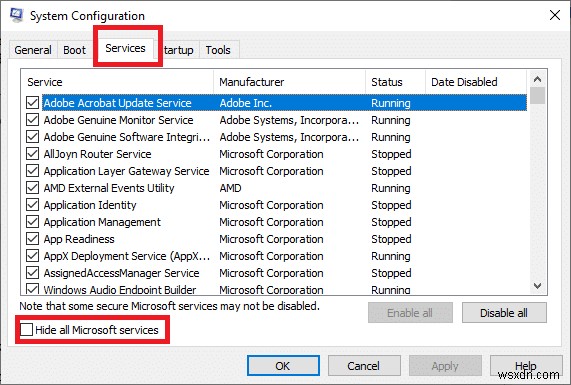The height and width of the screenshot is (385, 571).
Task: Toggle AssignedAccessManager Service checkbox
Action: coord(32,273)
